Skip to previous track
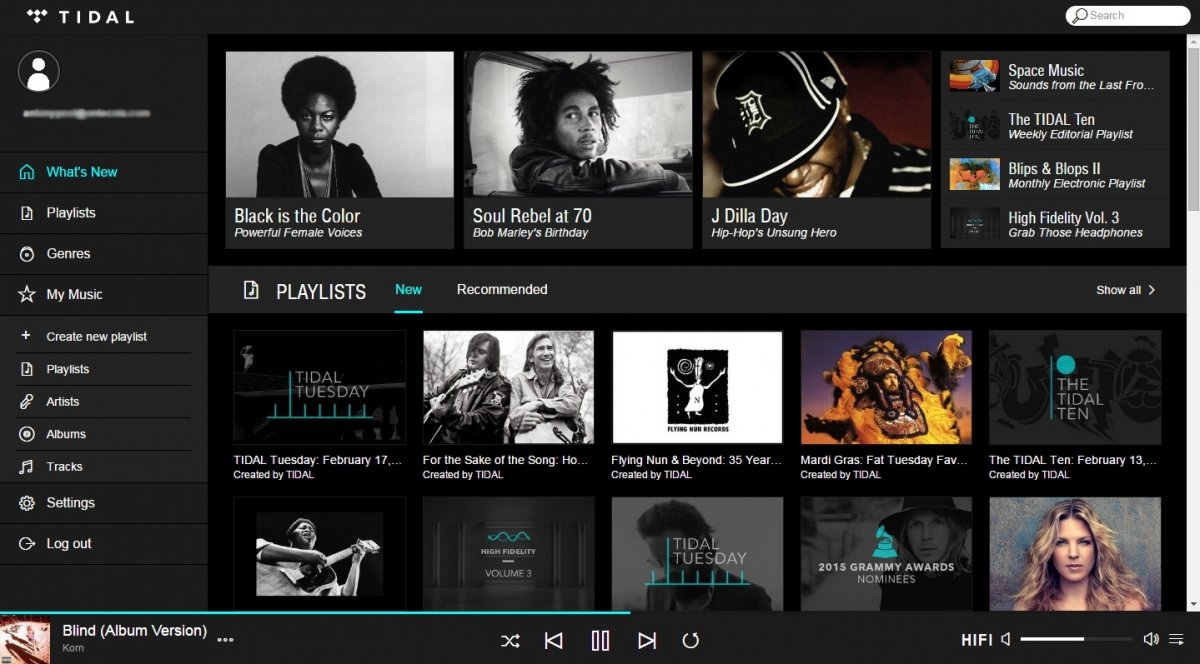Screen dimensions: 1200x664 point(553,641)
